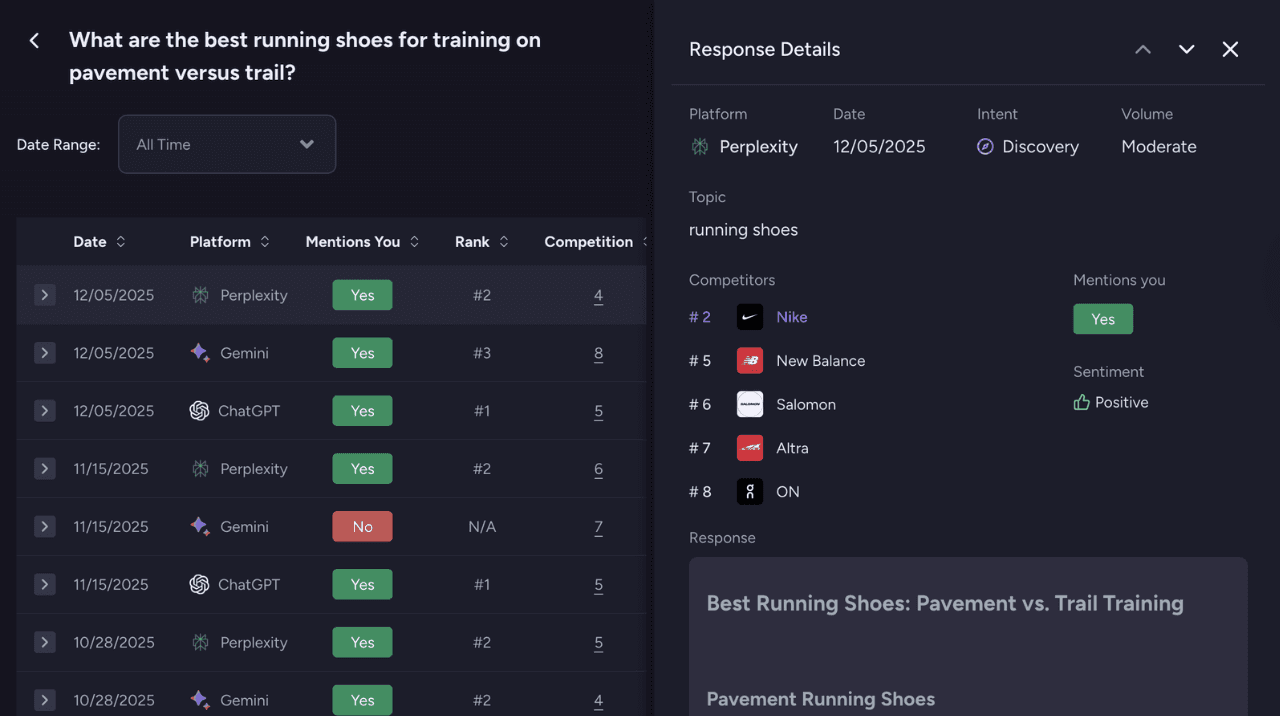The height and width of the screenshot is (716, 1280).
Task: Open competition count 6 for 11/15/2025 Perplexity
Action: 598,469
